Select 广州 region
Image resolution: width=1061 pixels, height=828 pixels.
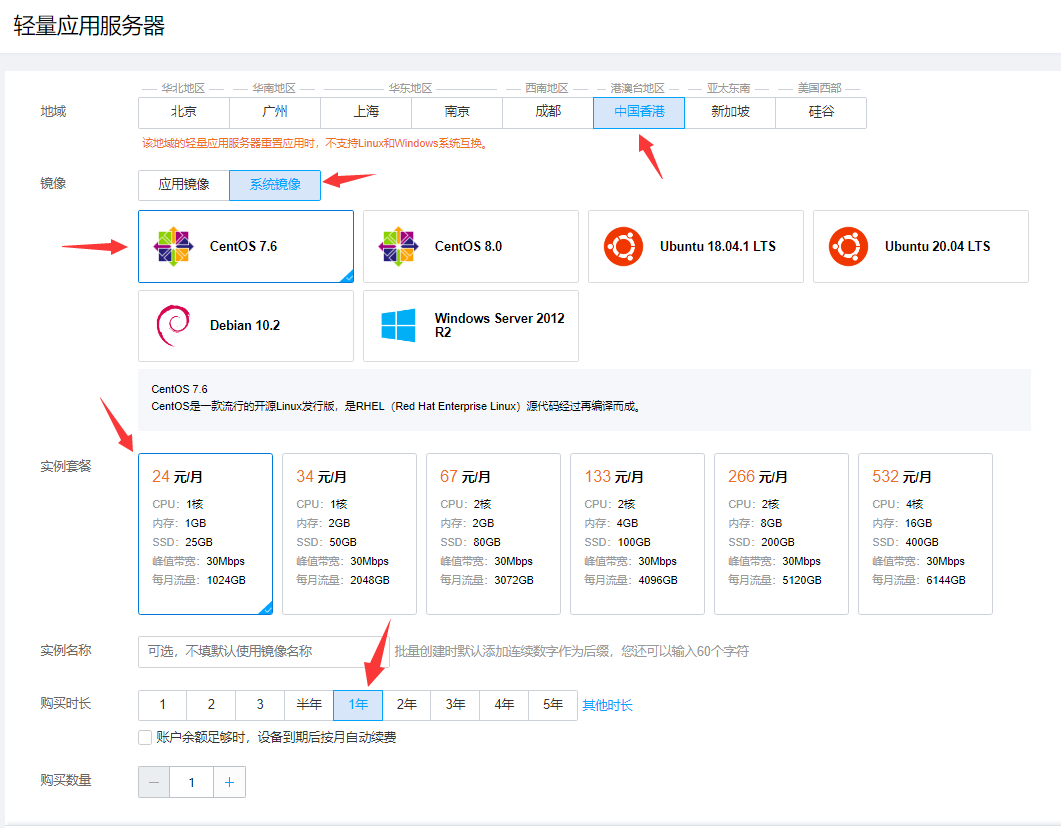275,112
